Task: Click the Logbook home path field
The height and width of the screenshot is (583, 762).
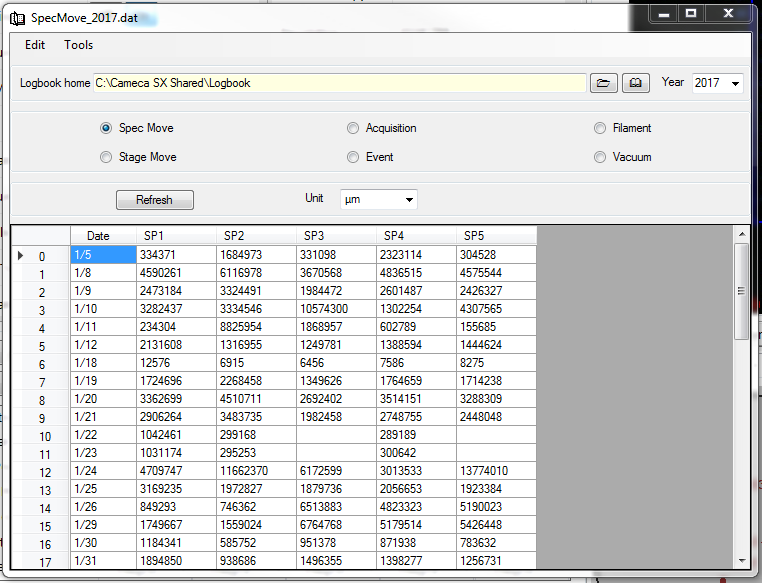Action: pos(338,83)
